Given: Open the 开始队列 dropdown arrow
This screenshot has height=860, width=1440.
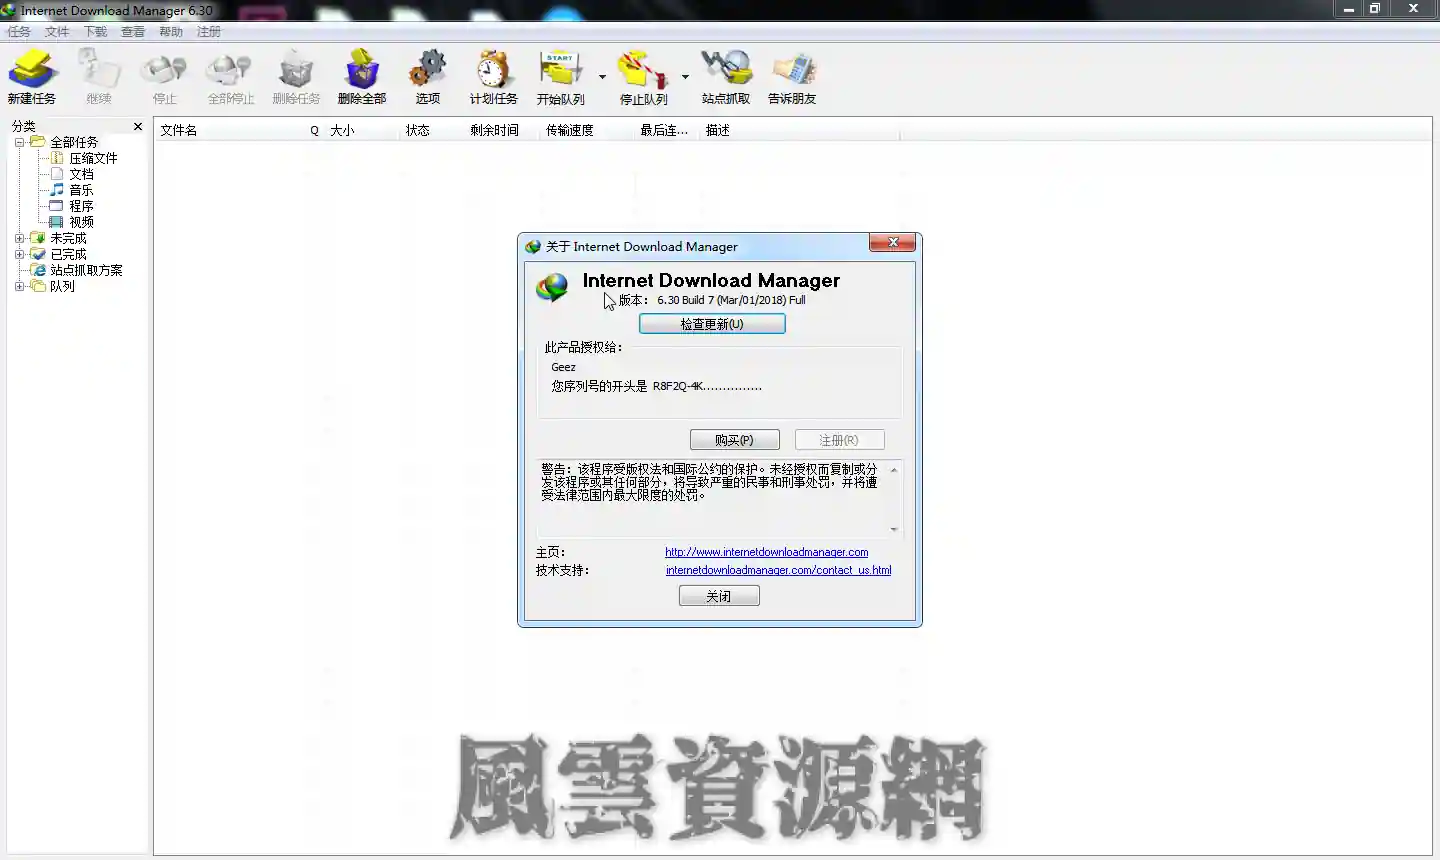Looking at the screenshot, I should pos(602,77).
